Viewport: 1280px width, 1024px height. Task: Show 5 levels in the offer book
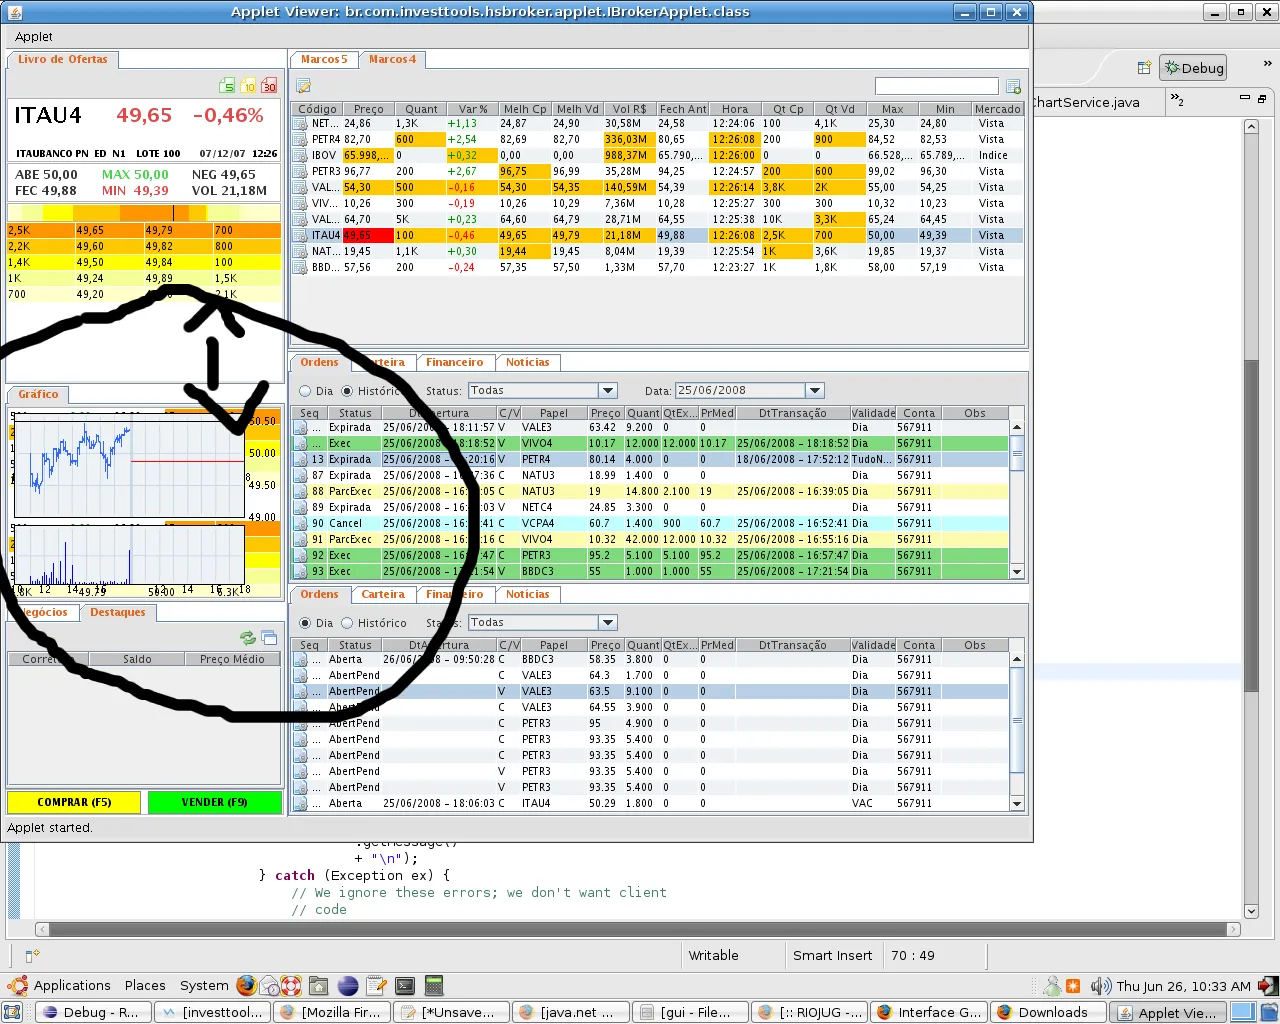click(x=227, y=86)
